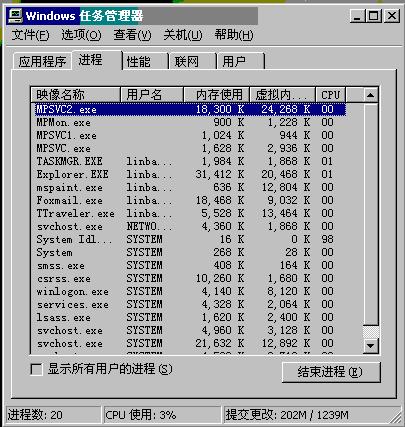Click the scrollbar up arrow
Image resolution: width=405 pixels, height=427 pixels.
coord(370,95)
